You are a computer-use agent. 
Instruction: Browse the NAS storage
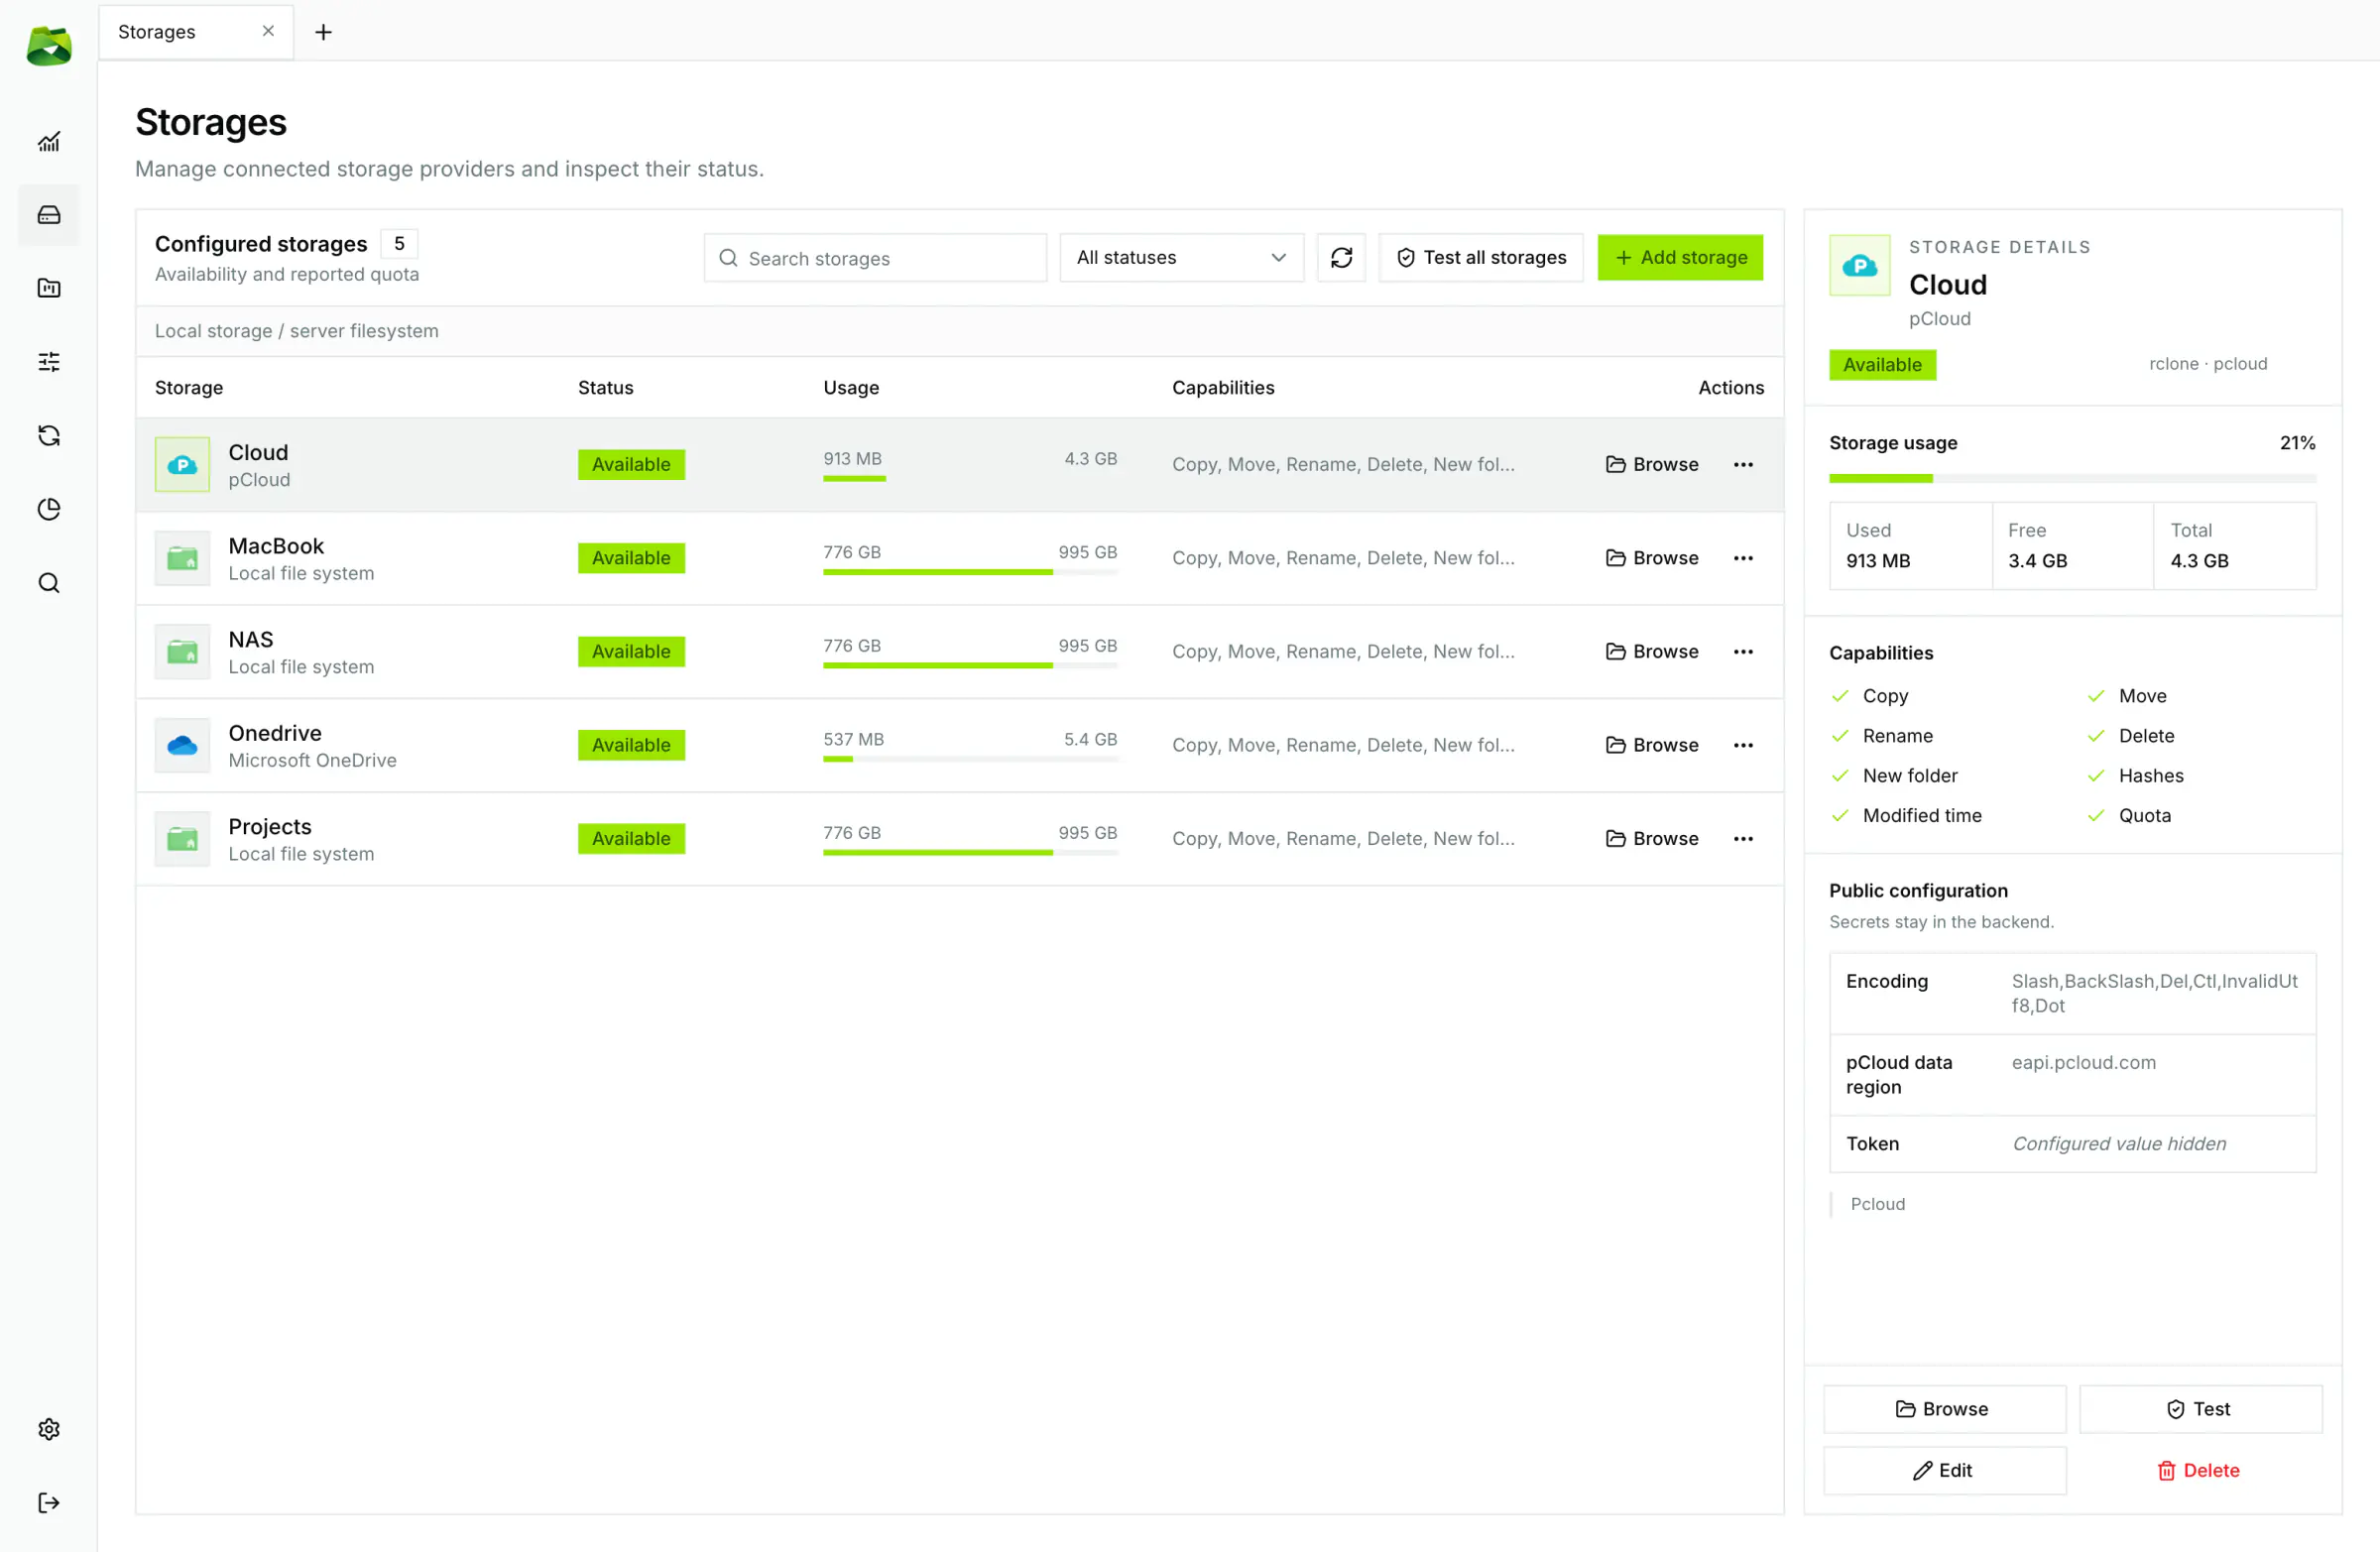click(1652, 652)
